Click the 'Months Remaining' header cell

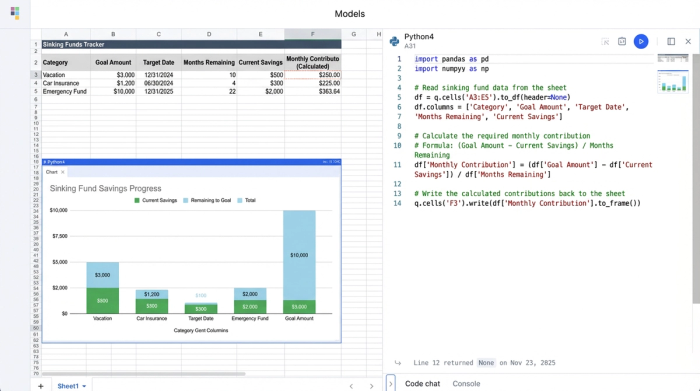[x=209, y=62]
